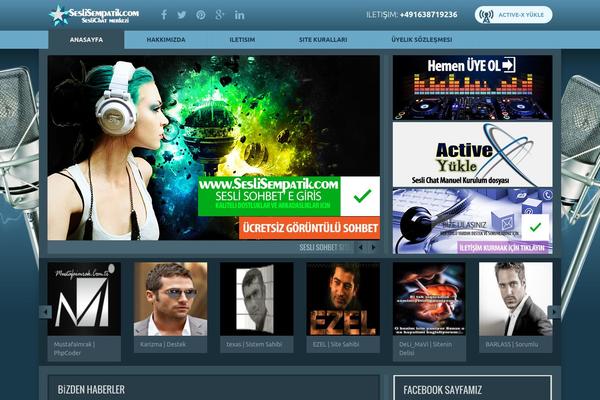Open the SITE KURALLARI menu item

click(x=323, y=39)
